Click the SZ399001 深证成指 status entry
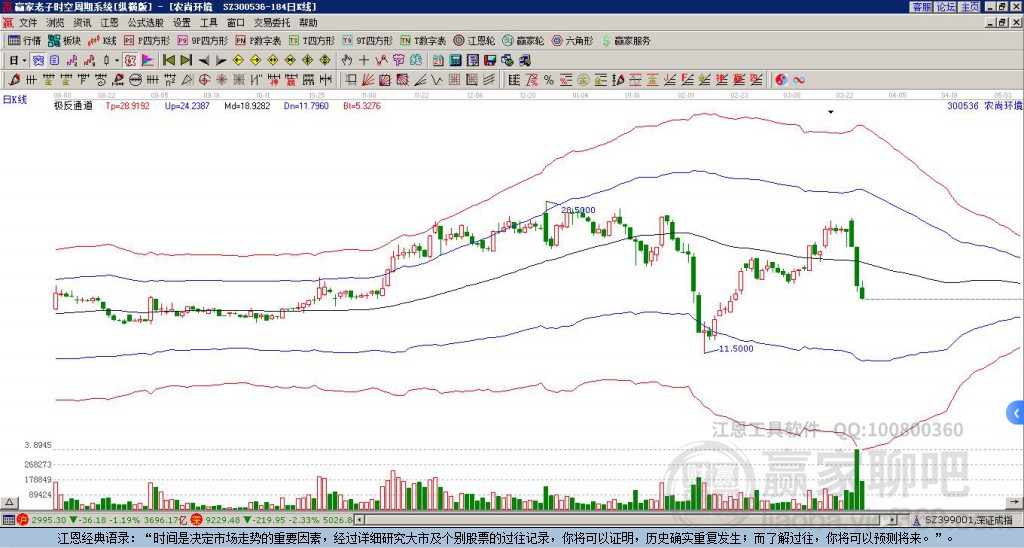1024x548 pixels. 968,520
